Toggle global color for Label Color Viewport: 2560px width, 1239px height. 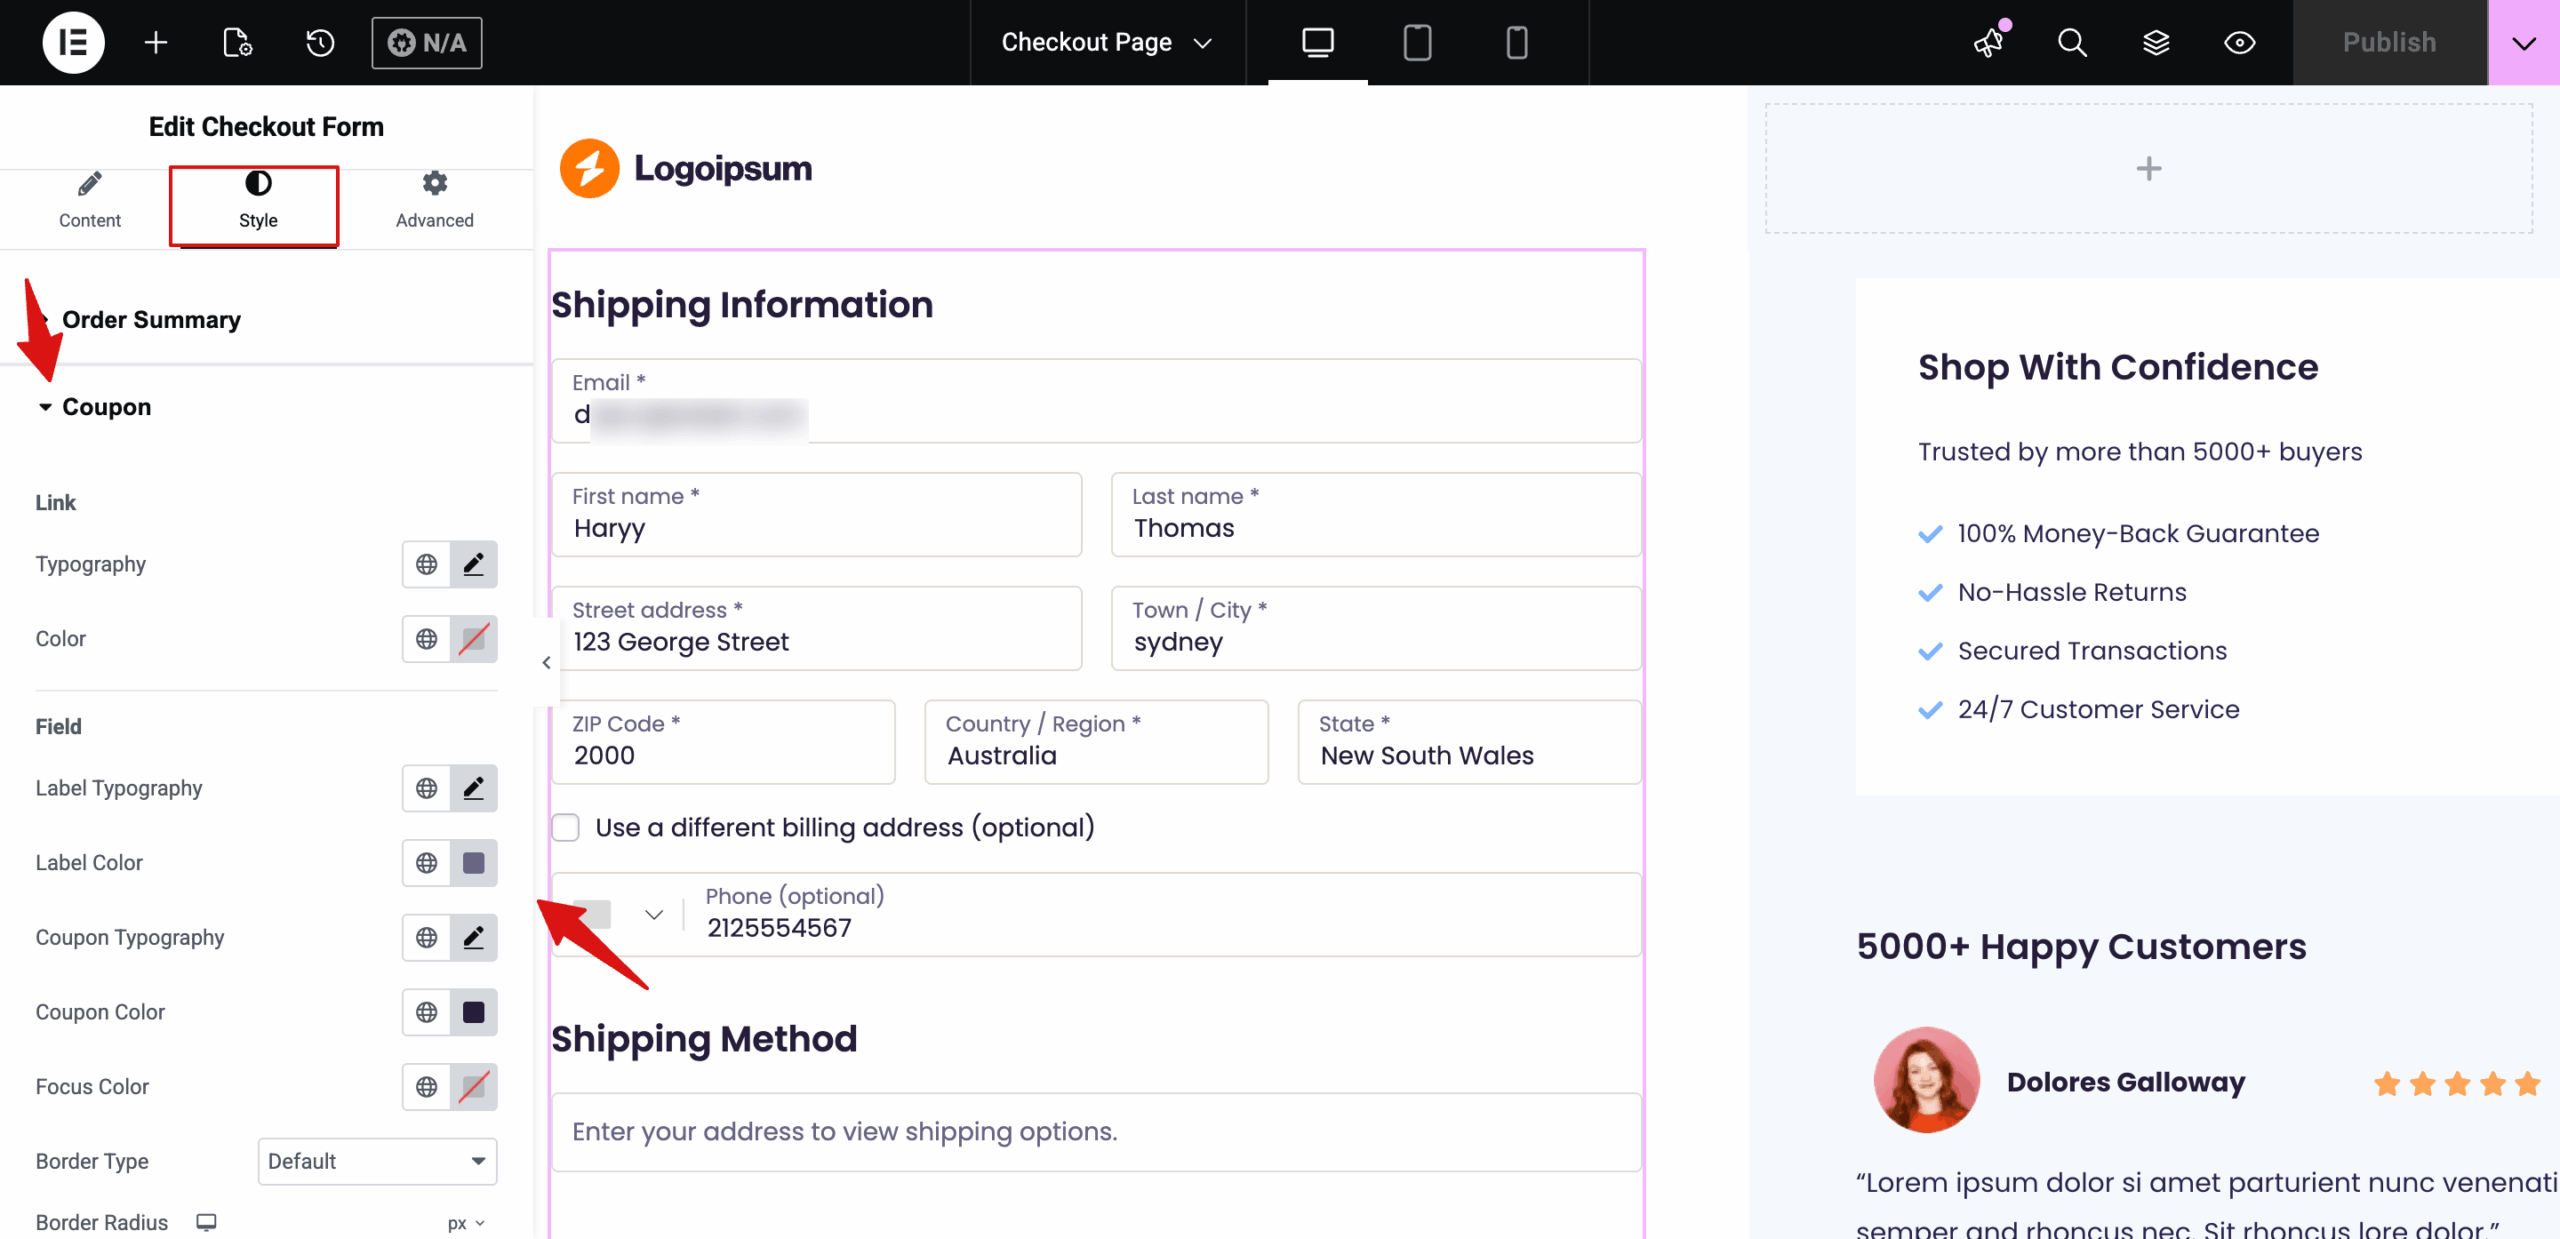[x=426, y=862]
